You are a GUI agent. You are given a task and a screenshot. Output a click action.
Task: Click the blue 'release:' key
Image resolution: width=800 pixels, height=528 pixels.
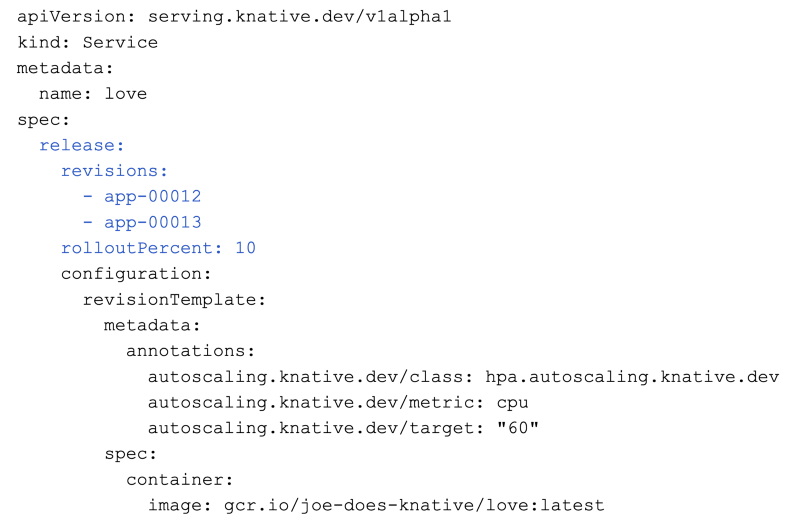[82, 145]
